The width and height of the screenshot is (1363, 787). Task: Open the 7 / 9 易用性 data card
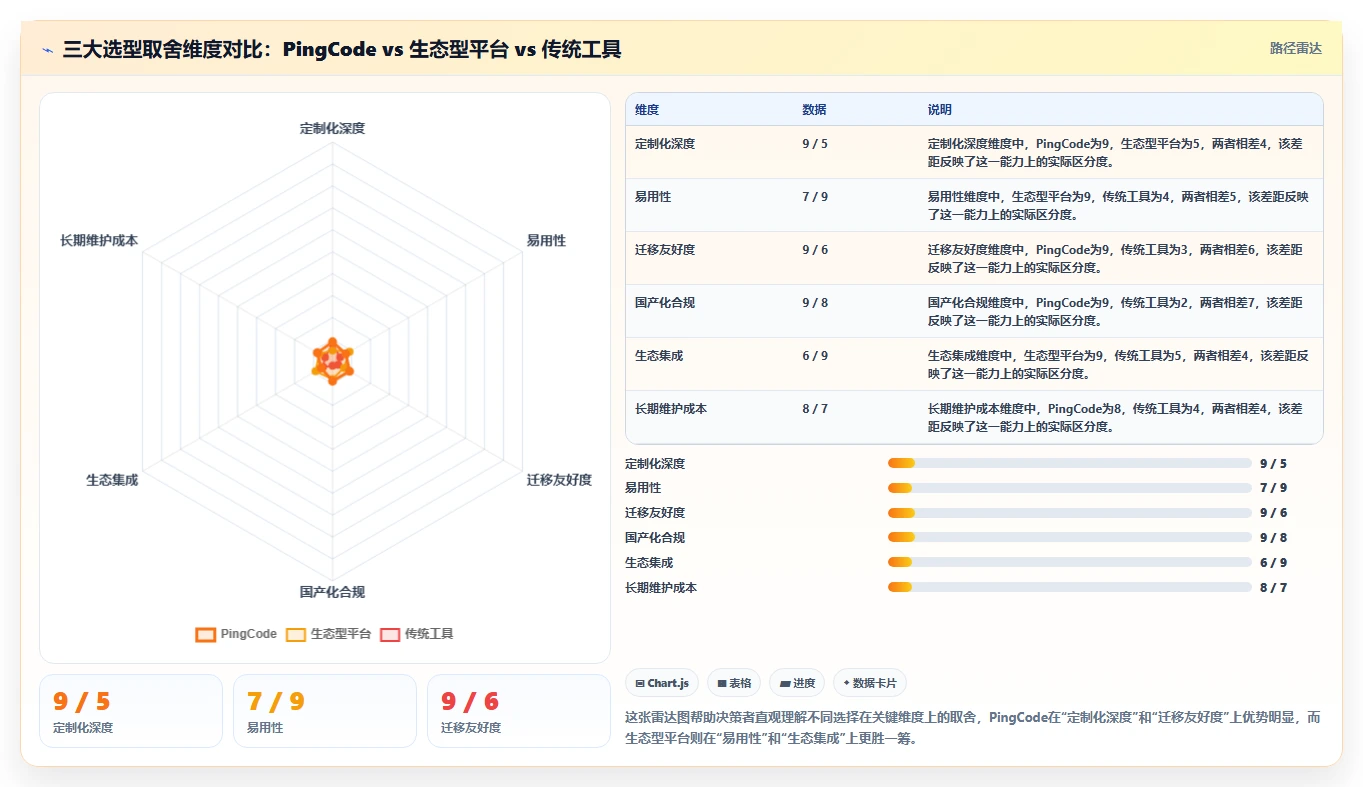[325, 711]
